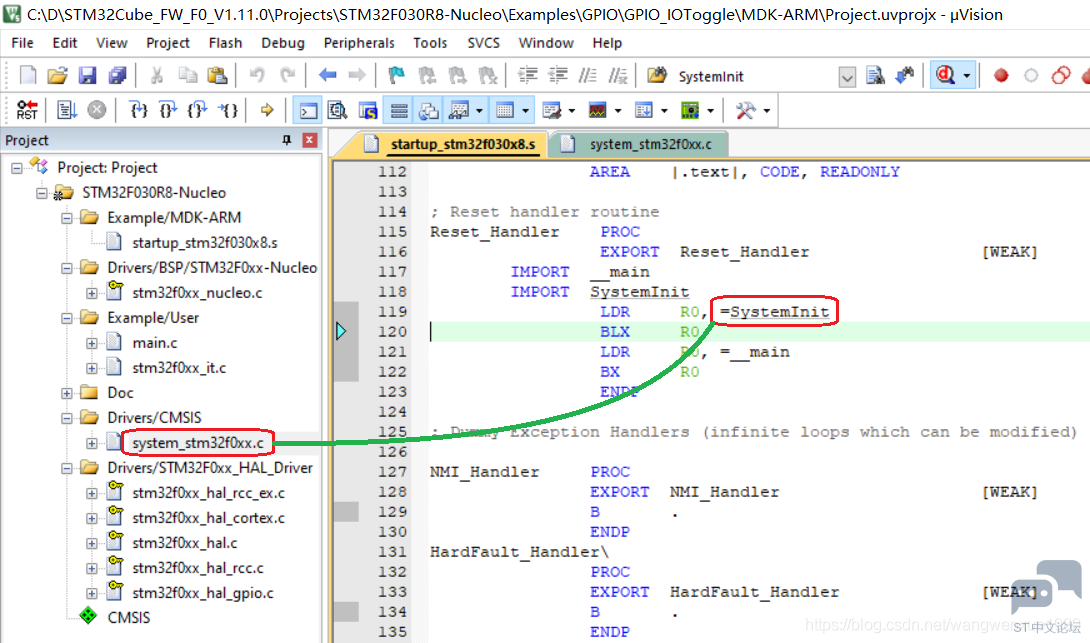Open the Peripherals menu

(359, 42)
